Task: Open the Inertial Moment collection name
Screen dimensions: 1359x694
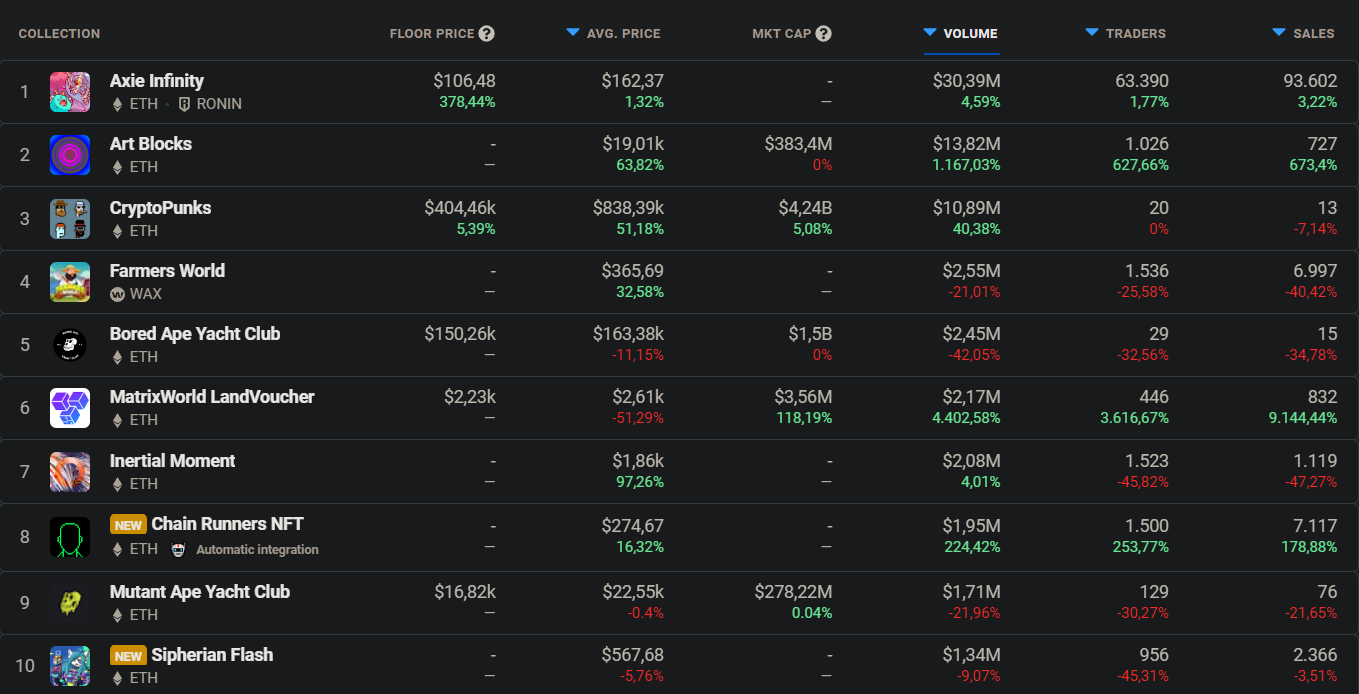Action: 173,461
